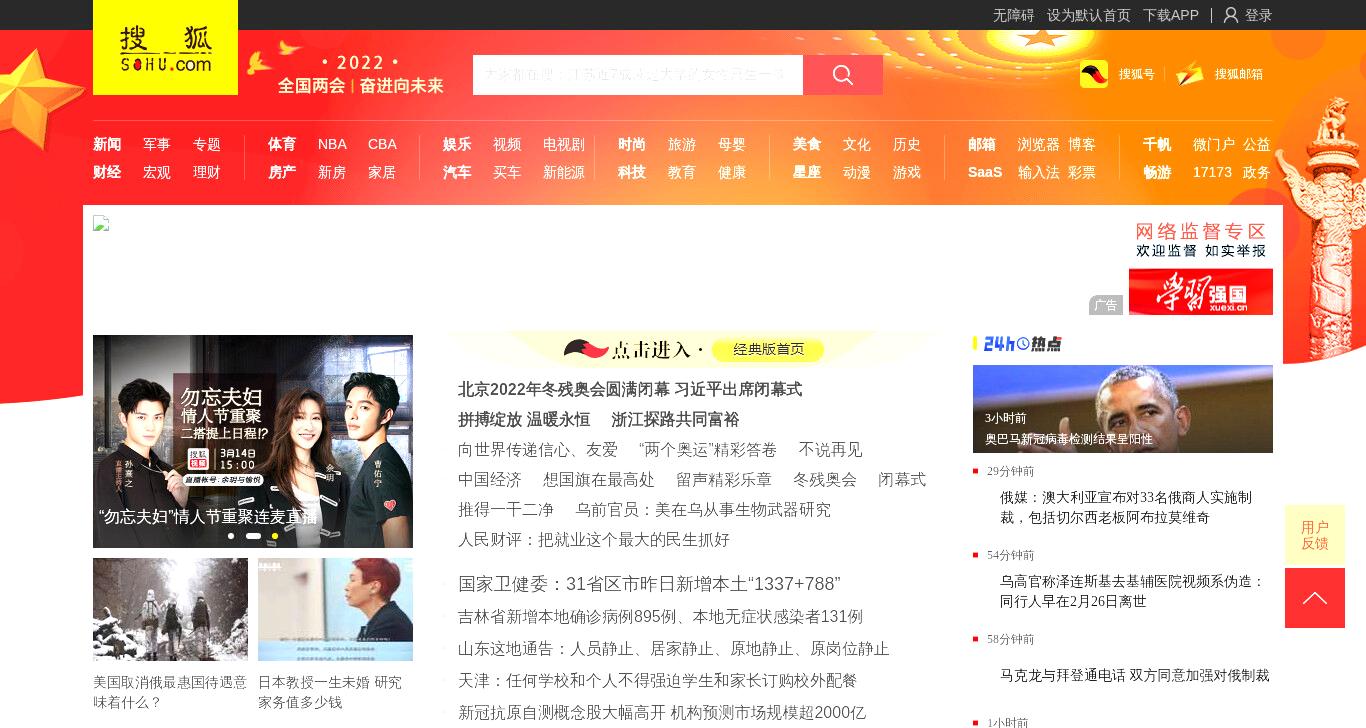
Task: Open the 房产 channel
Action: point(282,172)
